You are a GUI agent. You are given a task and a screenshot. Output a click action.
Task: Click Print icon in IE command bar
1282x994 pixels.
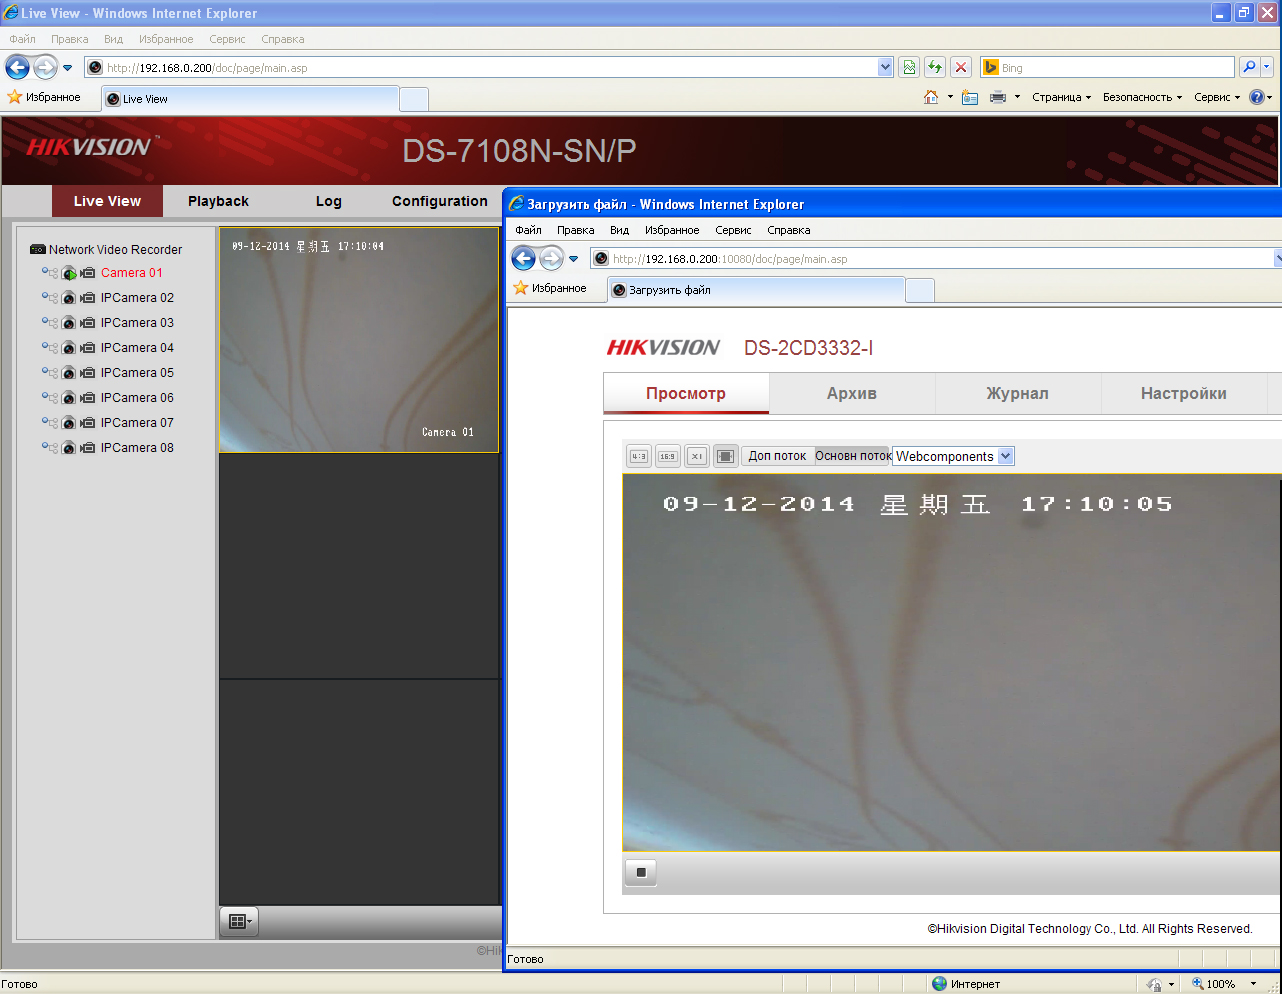tap(998, 97)
